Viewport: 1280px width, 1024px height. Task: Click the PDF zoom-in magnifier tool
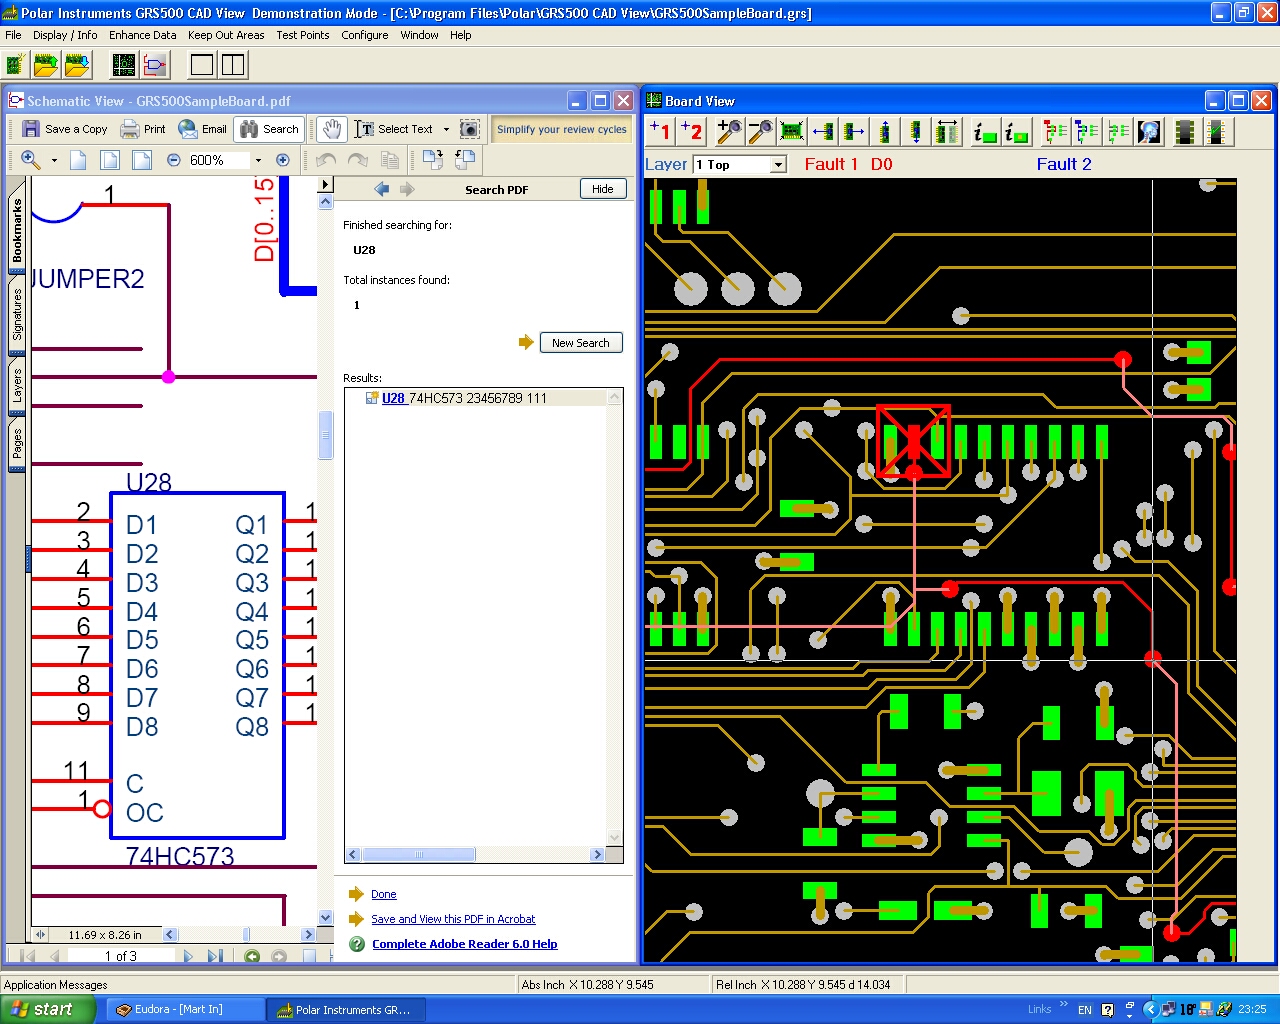(31, 160)
